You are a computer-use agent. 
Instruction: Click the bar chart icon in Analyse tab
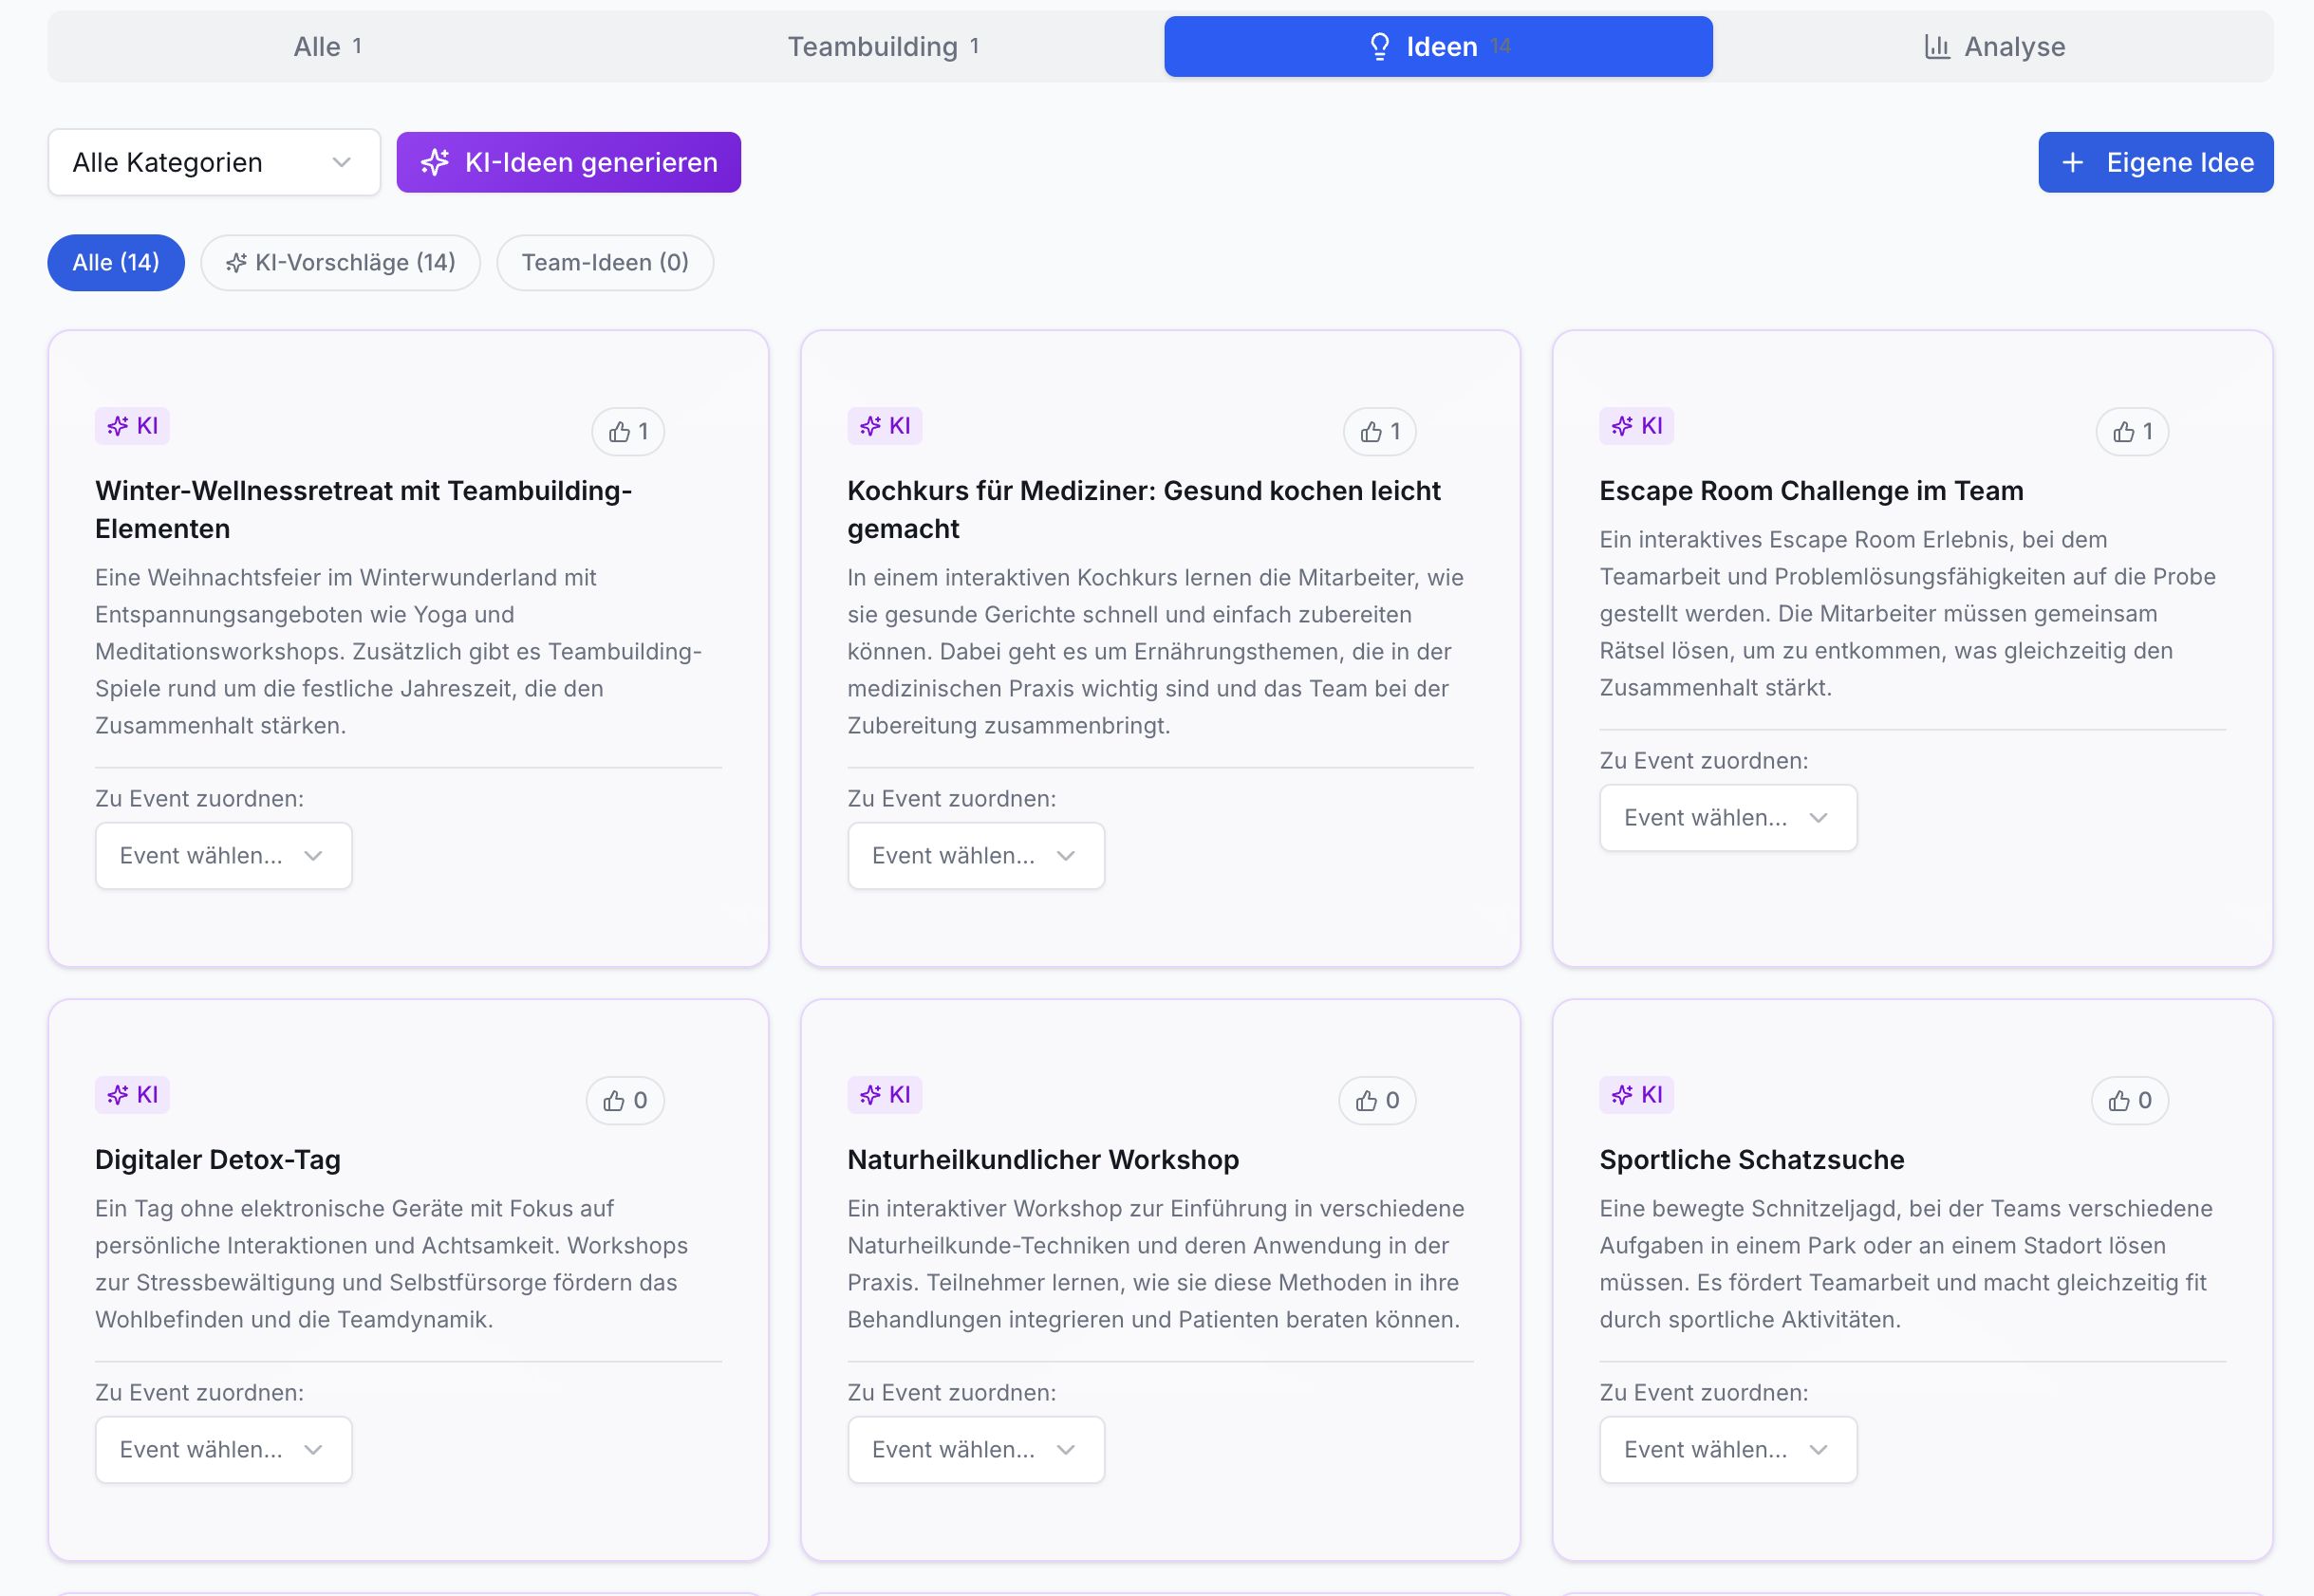coord(1937,47)
